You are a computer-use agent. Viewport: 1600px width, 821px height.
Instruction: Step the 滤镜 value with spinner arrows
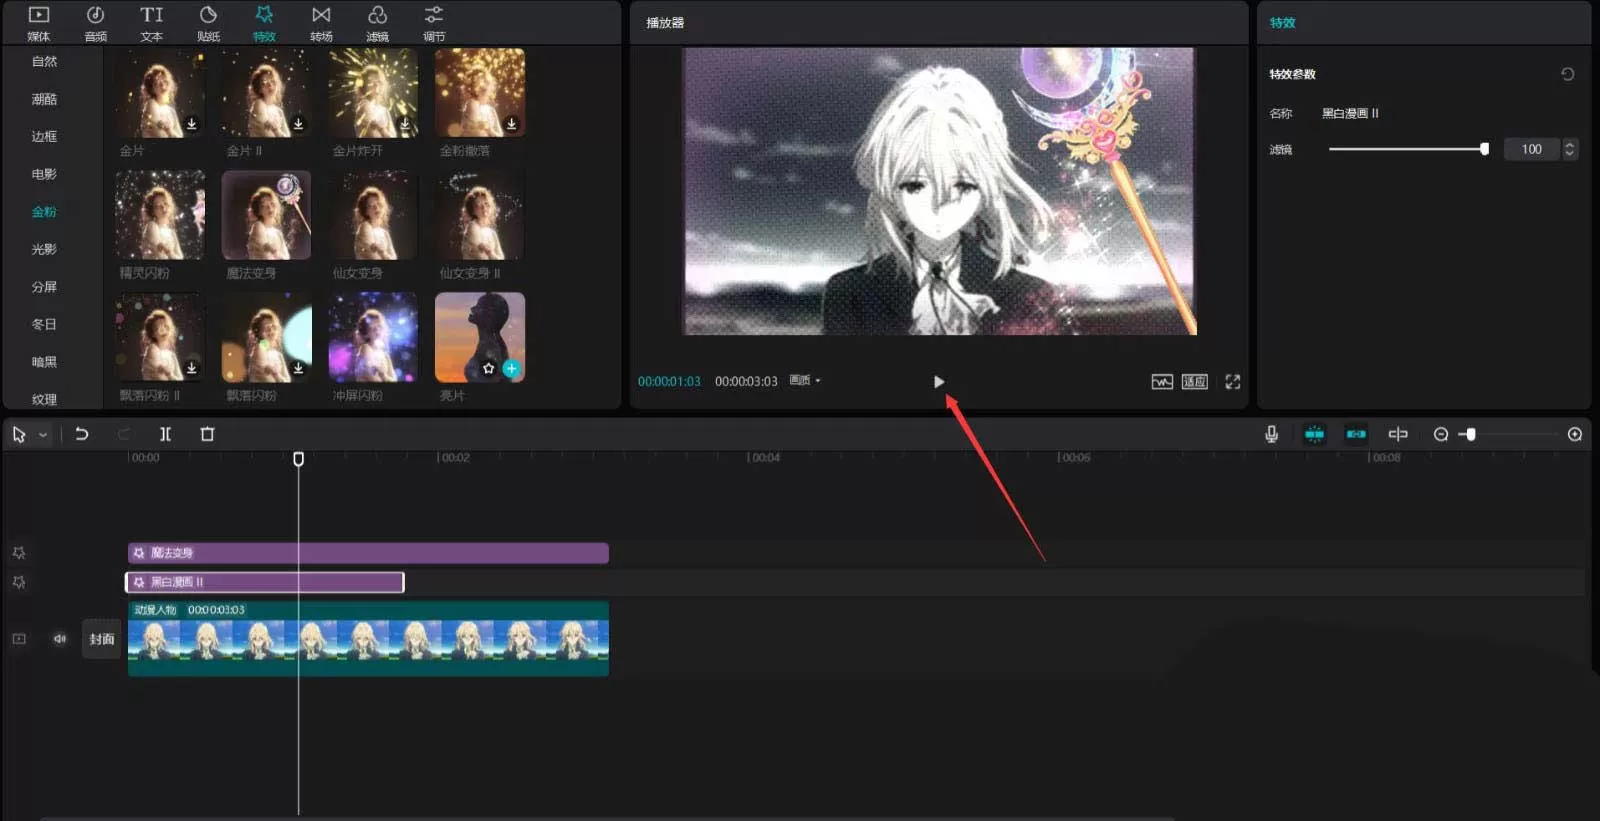coord(1570,149)
